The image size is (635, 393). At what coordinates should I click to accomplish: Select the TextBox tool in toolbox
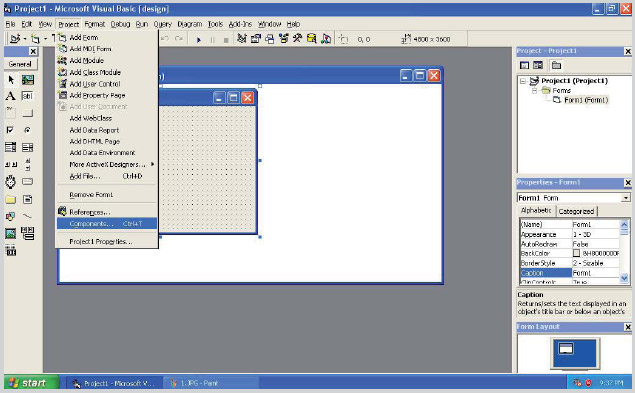[x=28, y=96]
